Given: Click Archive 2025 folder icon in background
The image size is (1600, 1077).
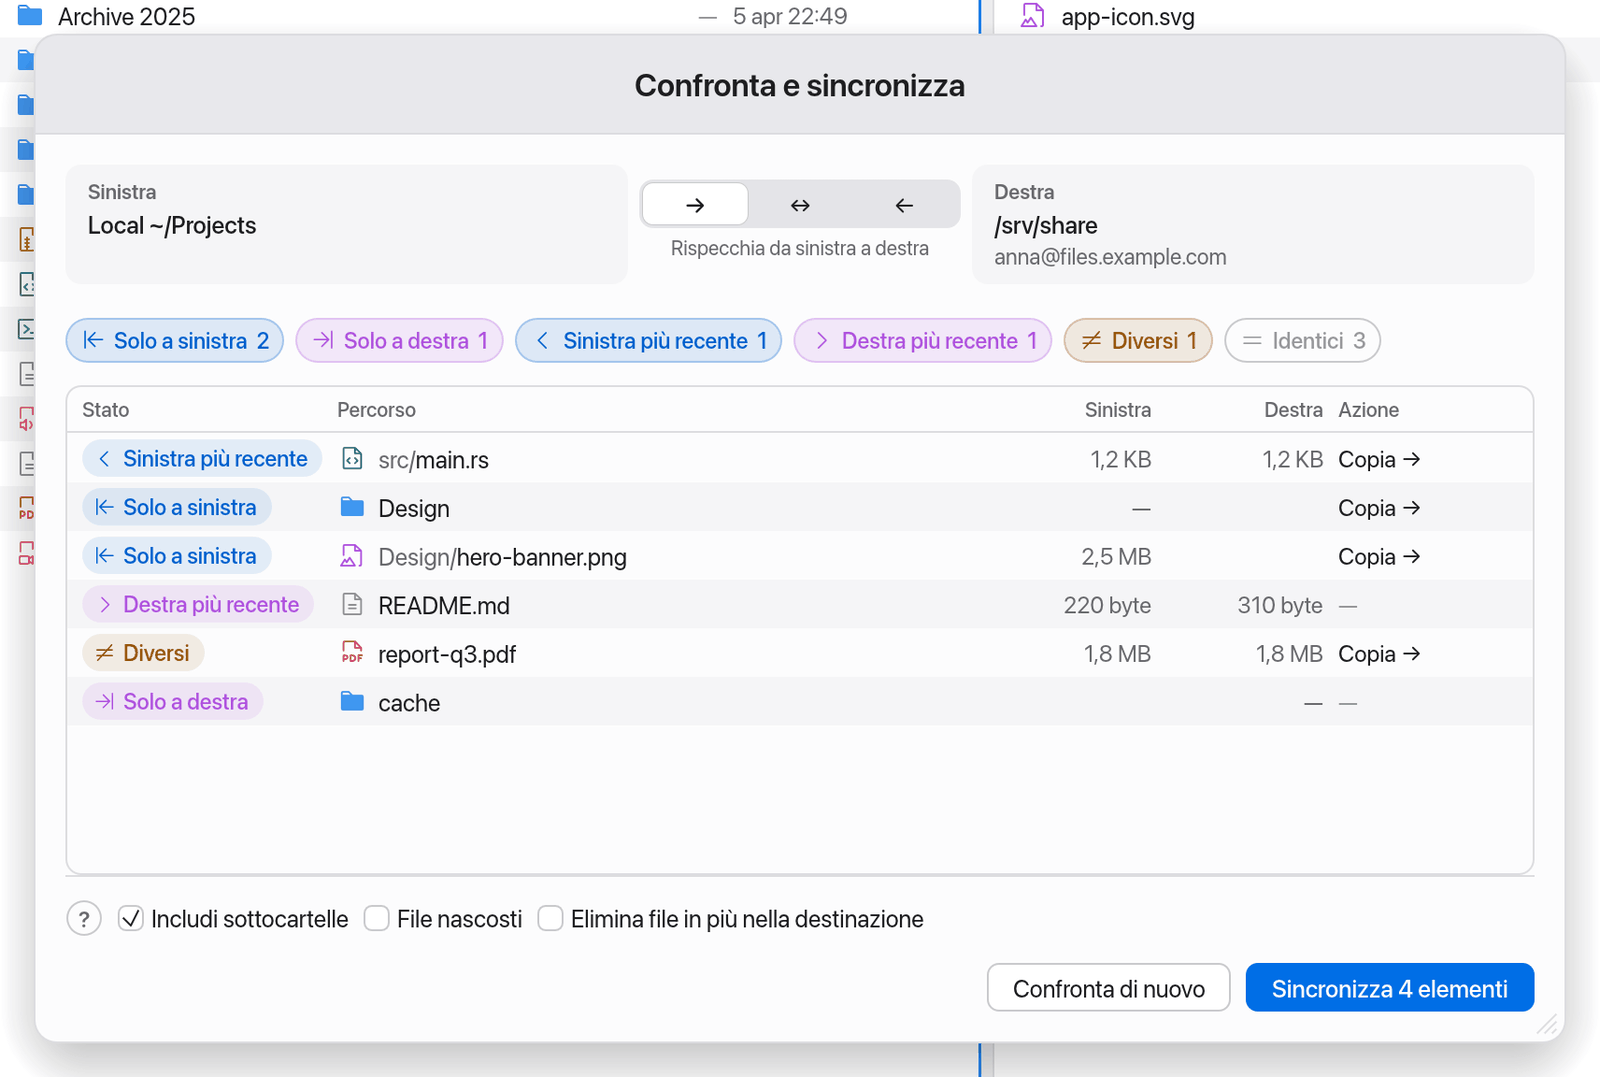Looking at the screenshot, I should (x=30, y=16).
